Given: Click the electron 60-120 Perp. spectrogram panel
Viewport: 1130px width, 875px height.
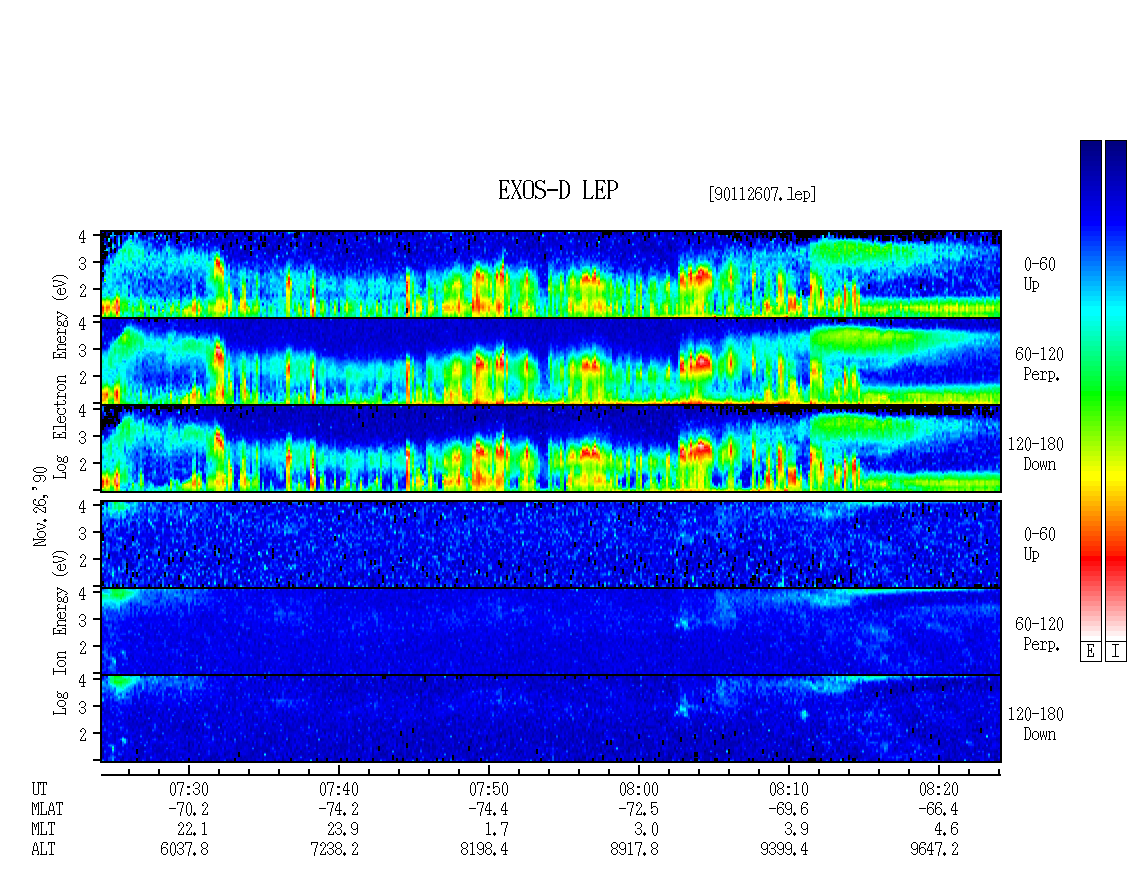Looking at the screenshot, I should (551, 361).
